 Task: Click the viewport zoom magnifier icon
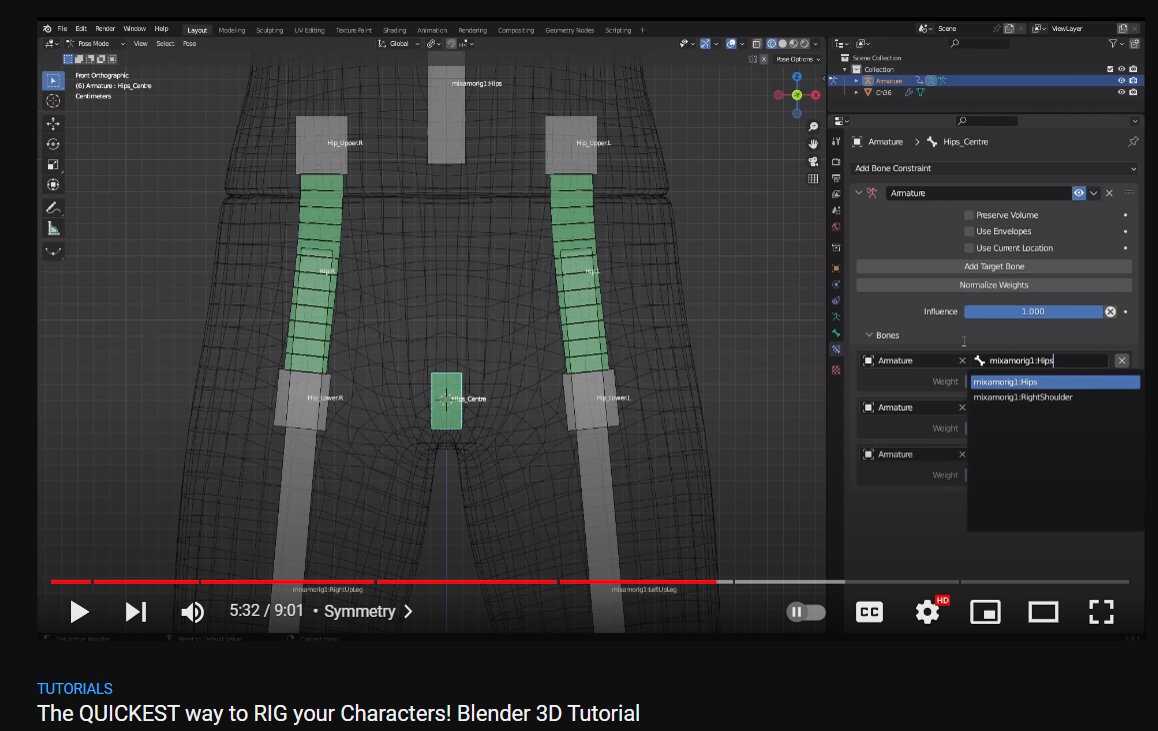tap(813, 127)
